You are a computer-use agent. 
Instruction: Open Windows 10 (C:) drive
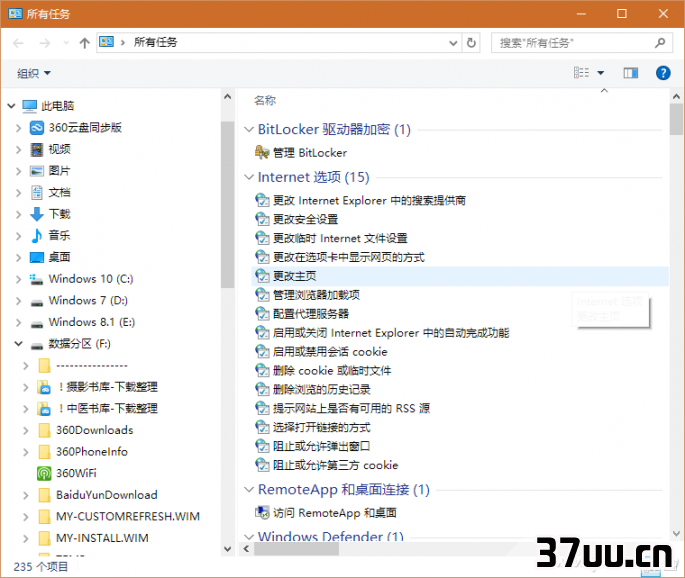(91, 279)
